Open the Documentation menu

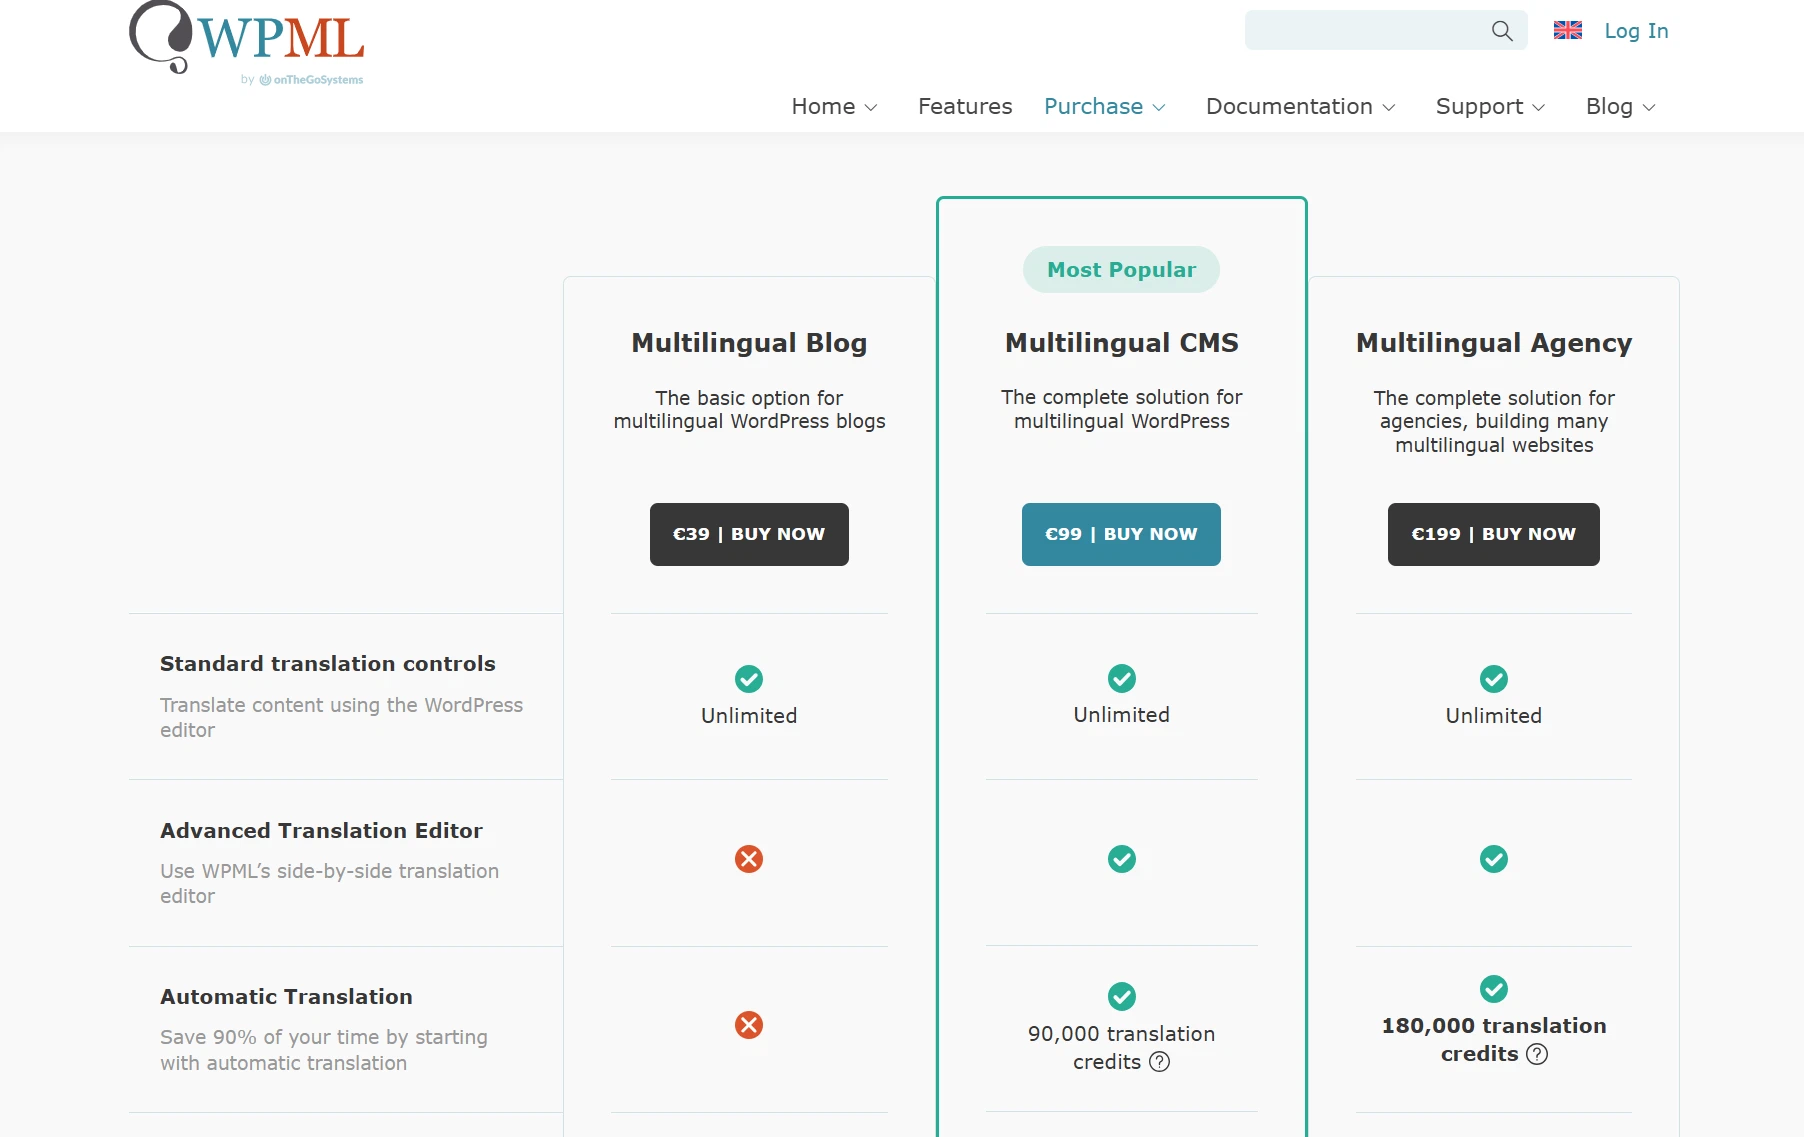click(1300, 106)
